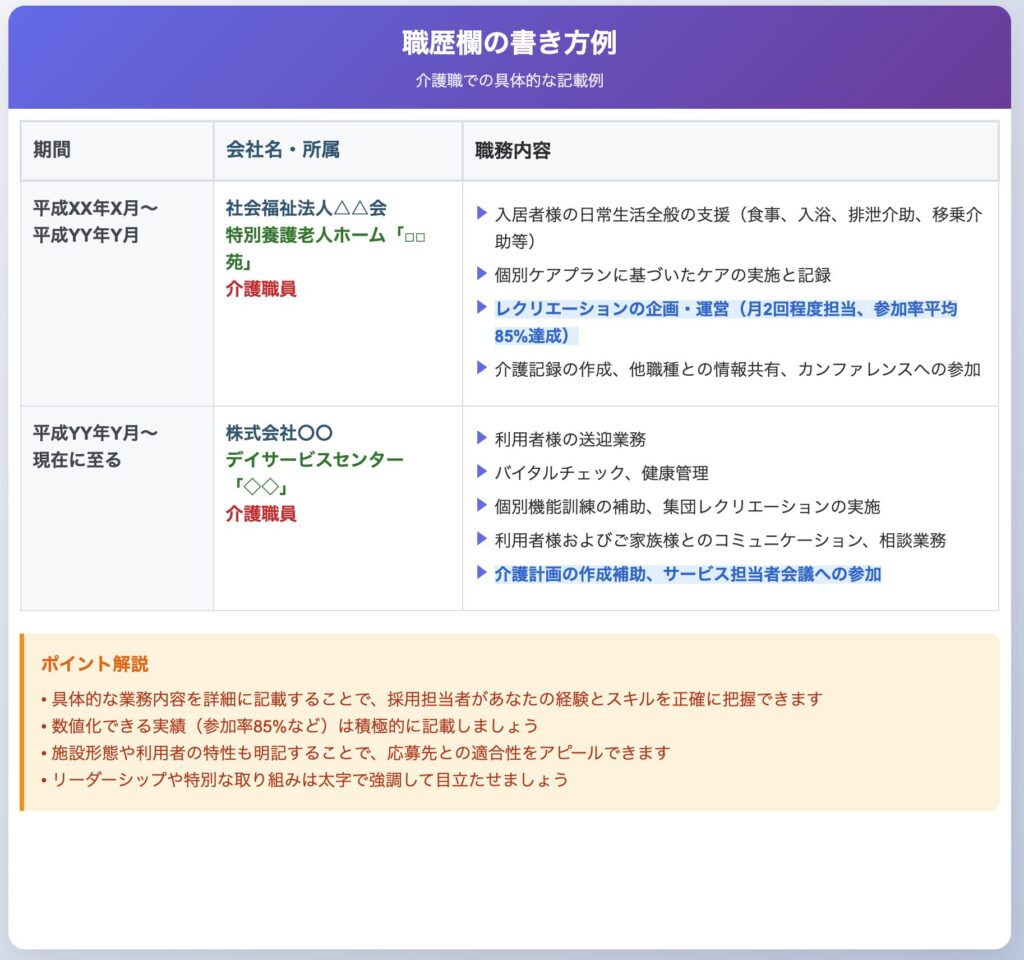The image size is (1024, 960).
Task: Click the triangle bullet before 利用者様の送迎業務
Action: (x=482, y=437)
